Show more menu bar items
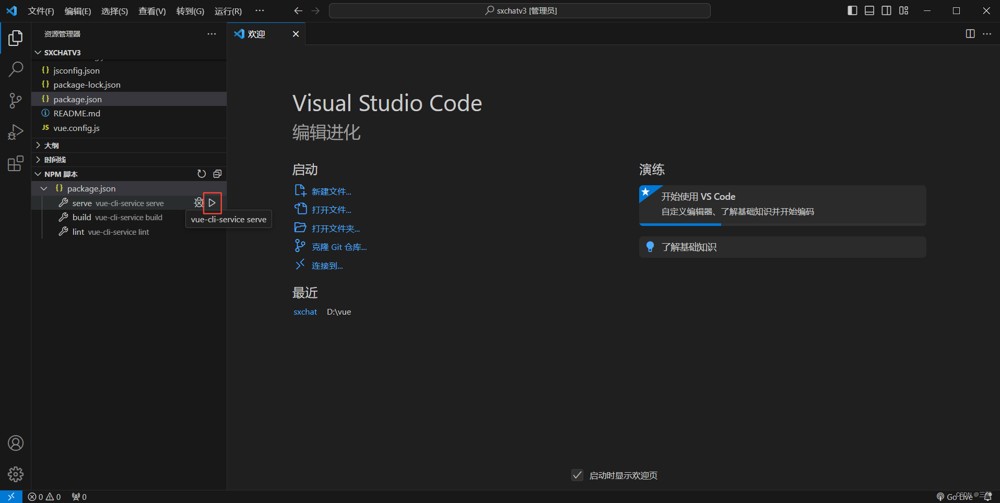Viewport: 1000px width, 503px height. [260, 11]
